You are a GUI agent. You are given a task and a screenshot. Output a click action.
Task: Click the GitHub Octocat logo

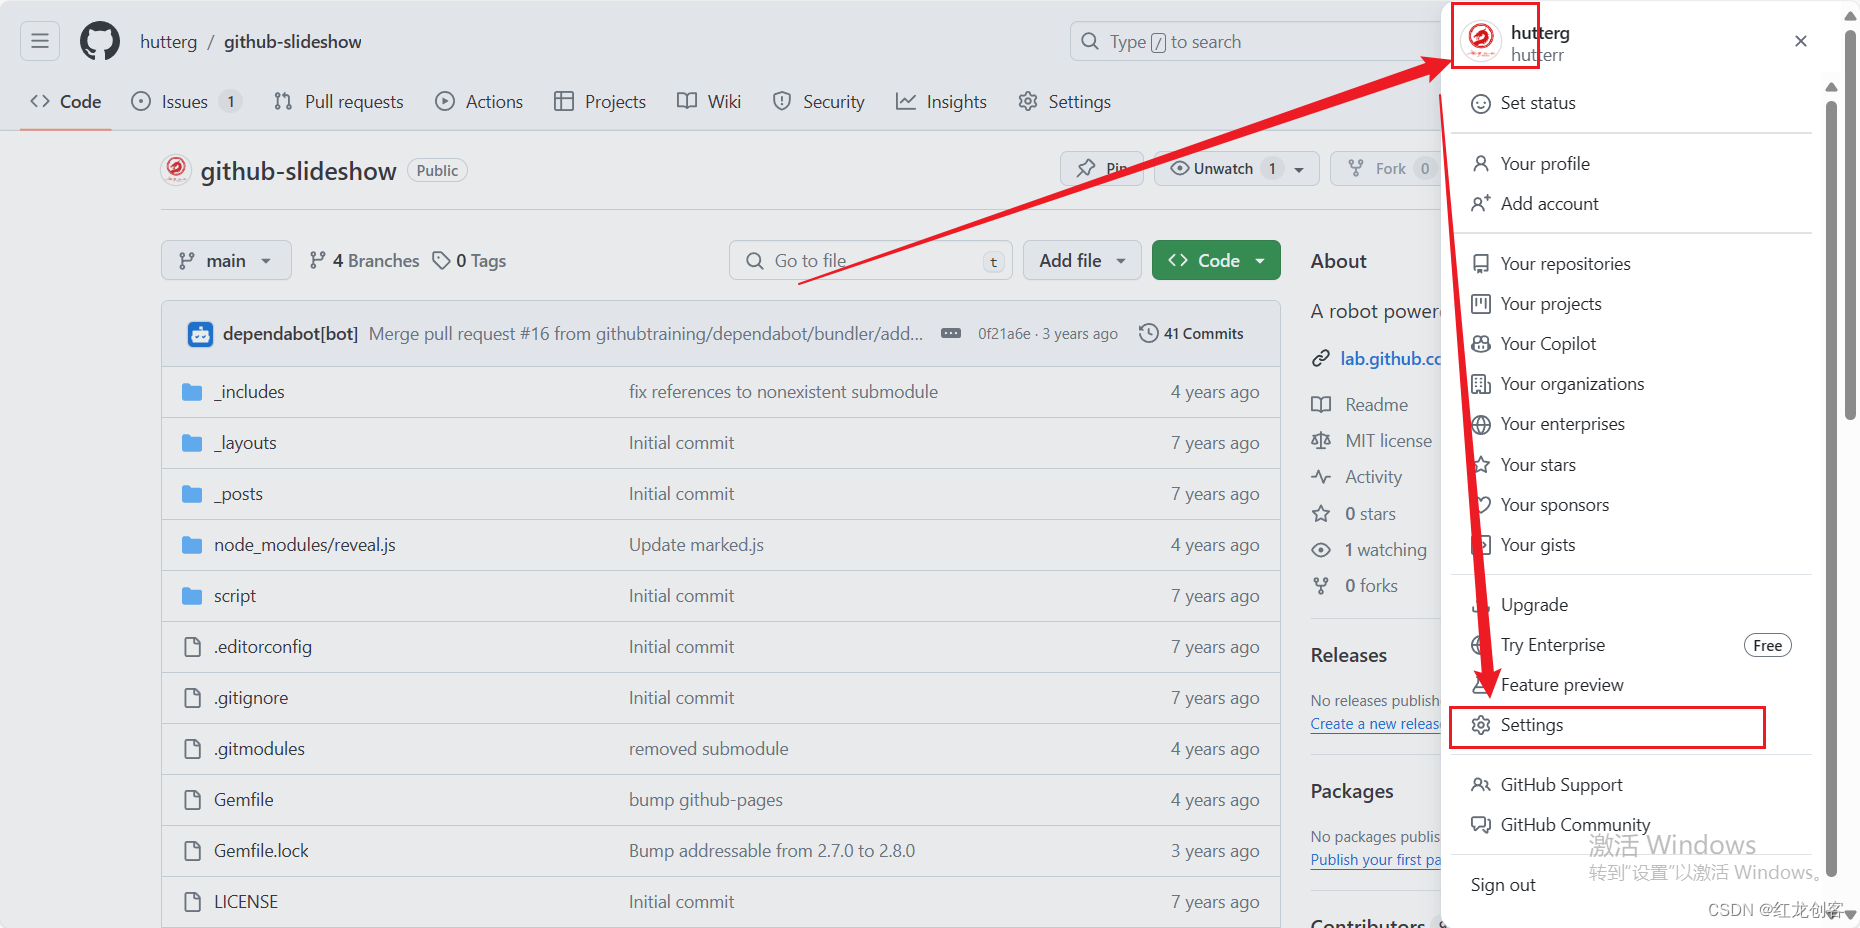[100, 41]
